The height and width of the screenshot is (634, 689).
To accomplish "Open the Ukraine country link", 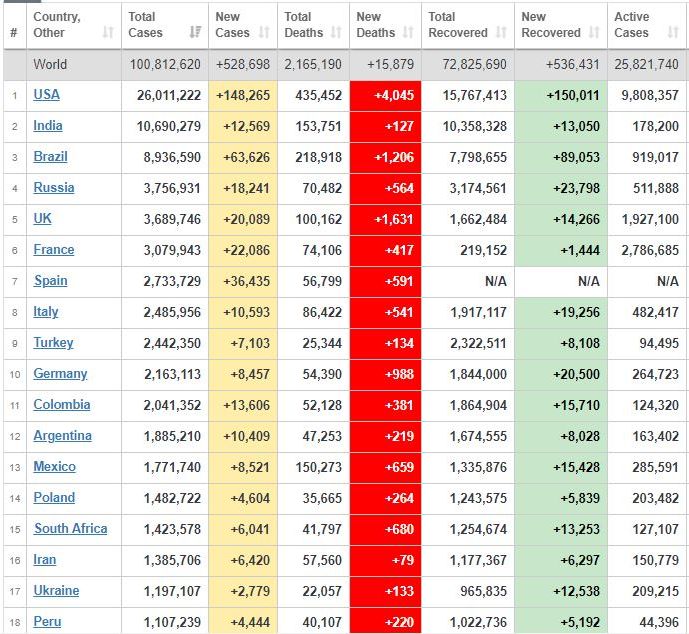I will 56,591.
